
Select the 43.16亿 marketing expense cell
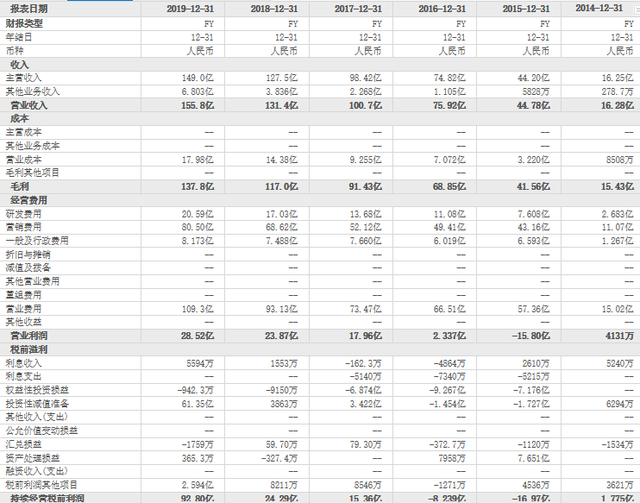click(534, 227)
